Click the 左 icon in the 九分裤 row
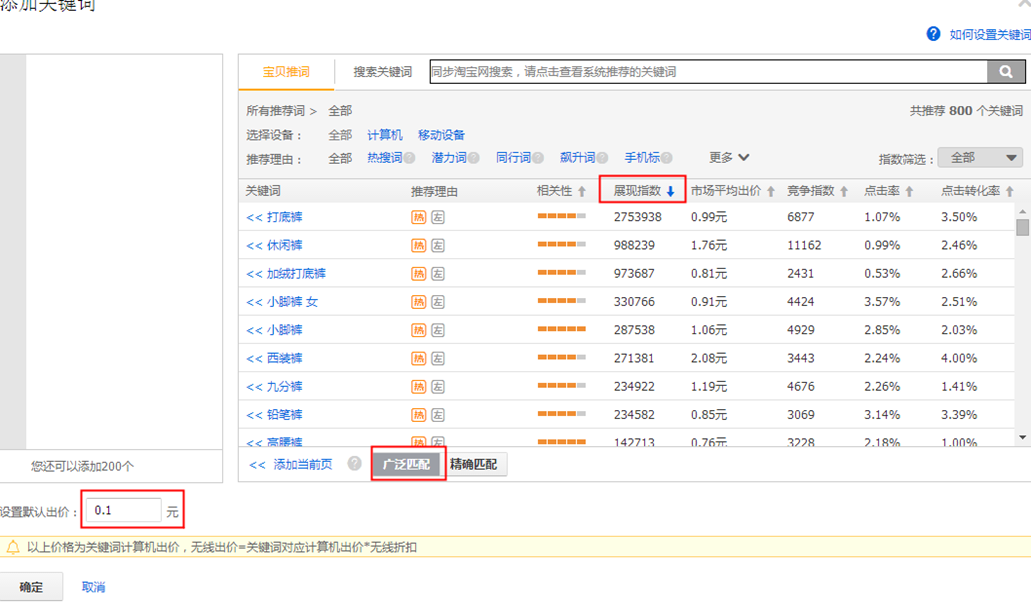Screen dimensions: 1031x605 pos(438,387)
